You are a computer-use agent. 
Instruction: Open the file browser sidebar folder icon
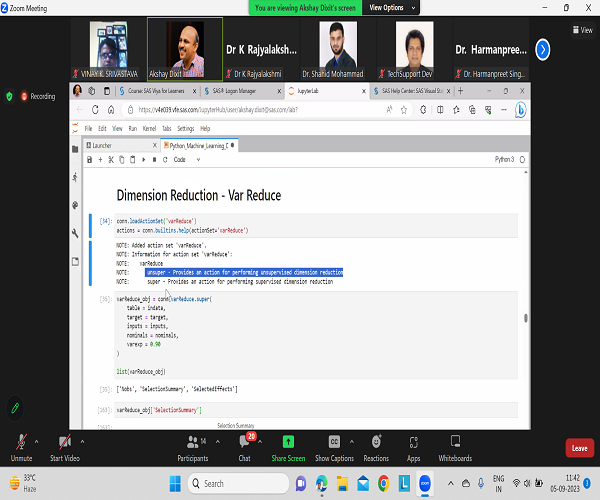[75, 149]
